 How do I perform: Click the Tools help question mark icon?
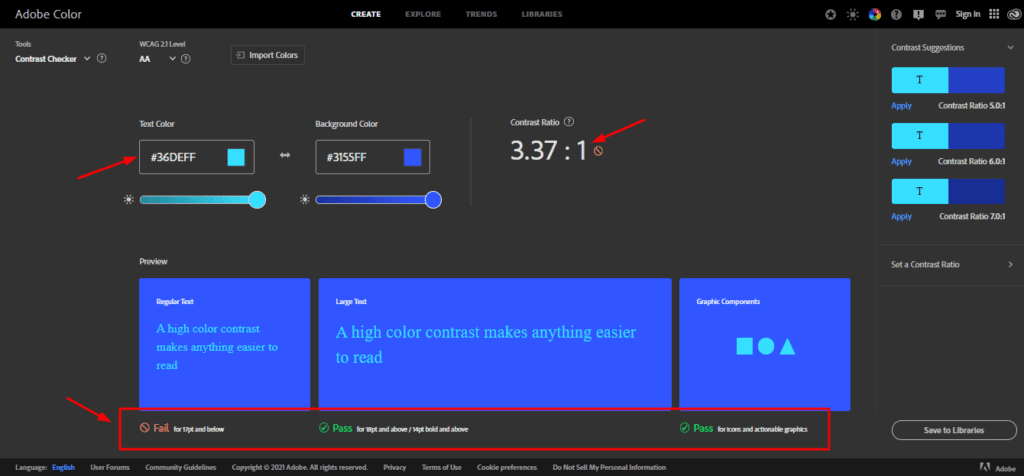pyautogui.click(x=102, y=59)
